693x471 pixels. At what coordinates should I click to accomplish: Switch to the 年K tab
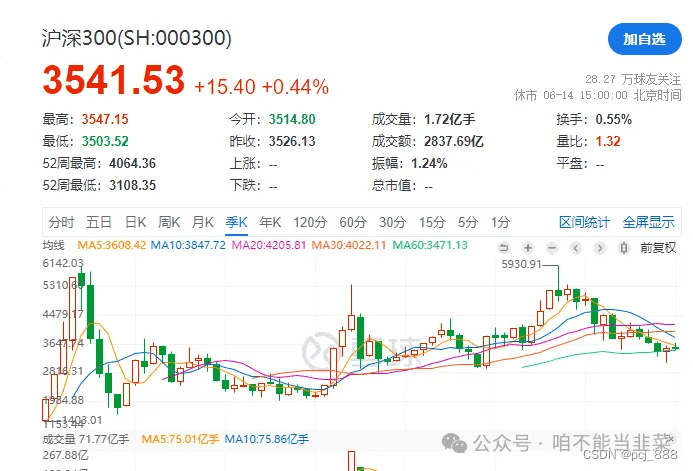pyautogui.click(x=270, y=222)
